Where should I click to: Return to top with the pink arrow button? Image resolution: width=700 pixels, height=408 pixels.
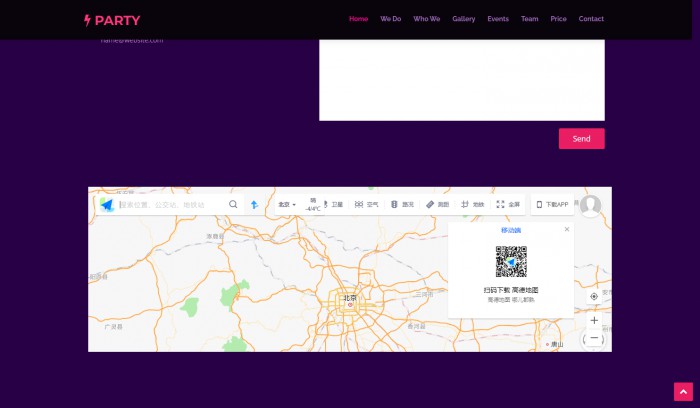point(683,391)
